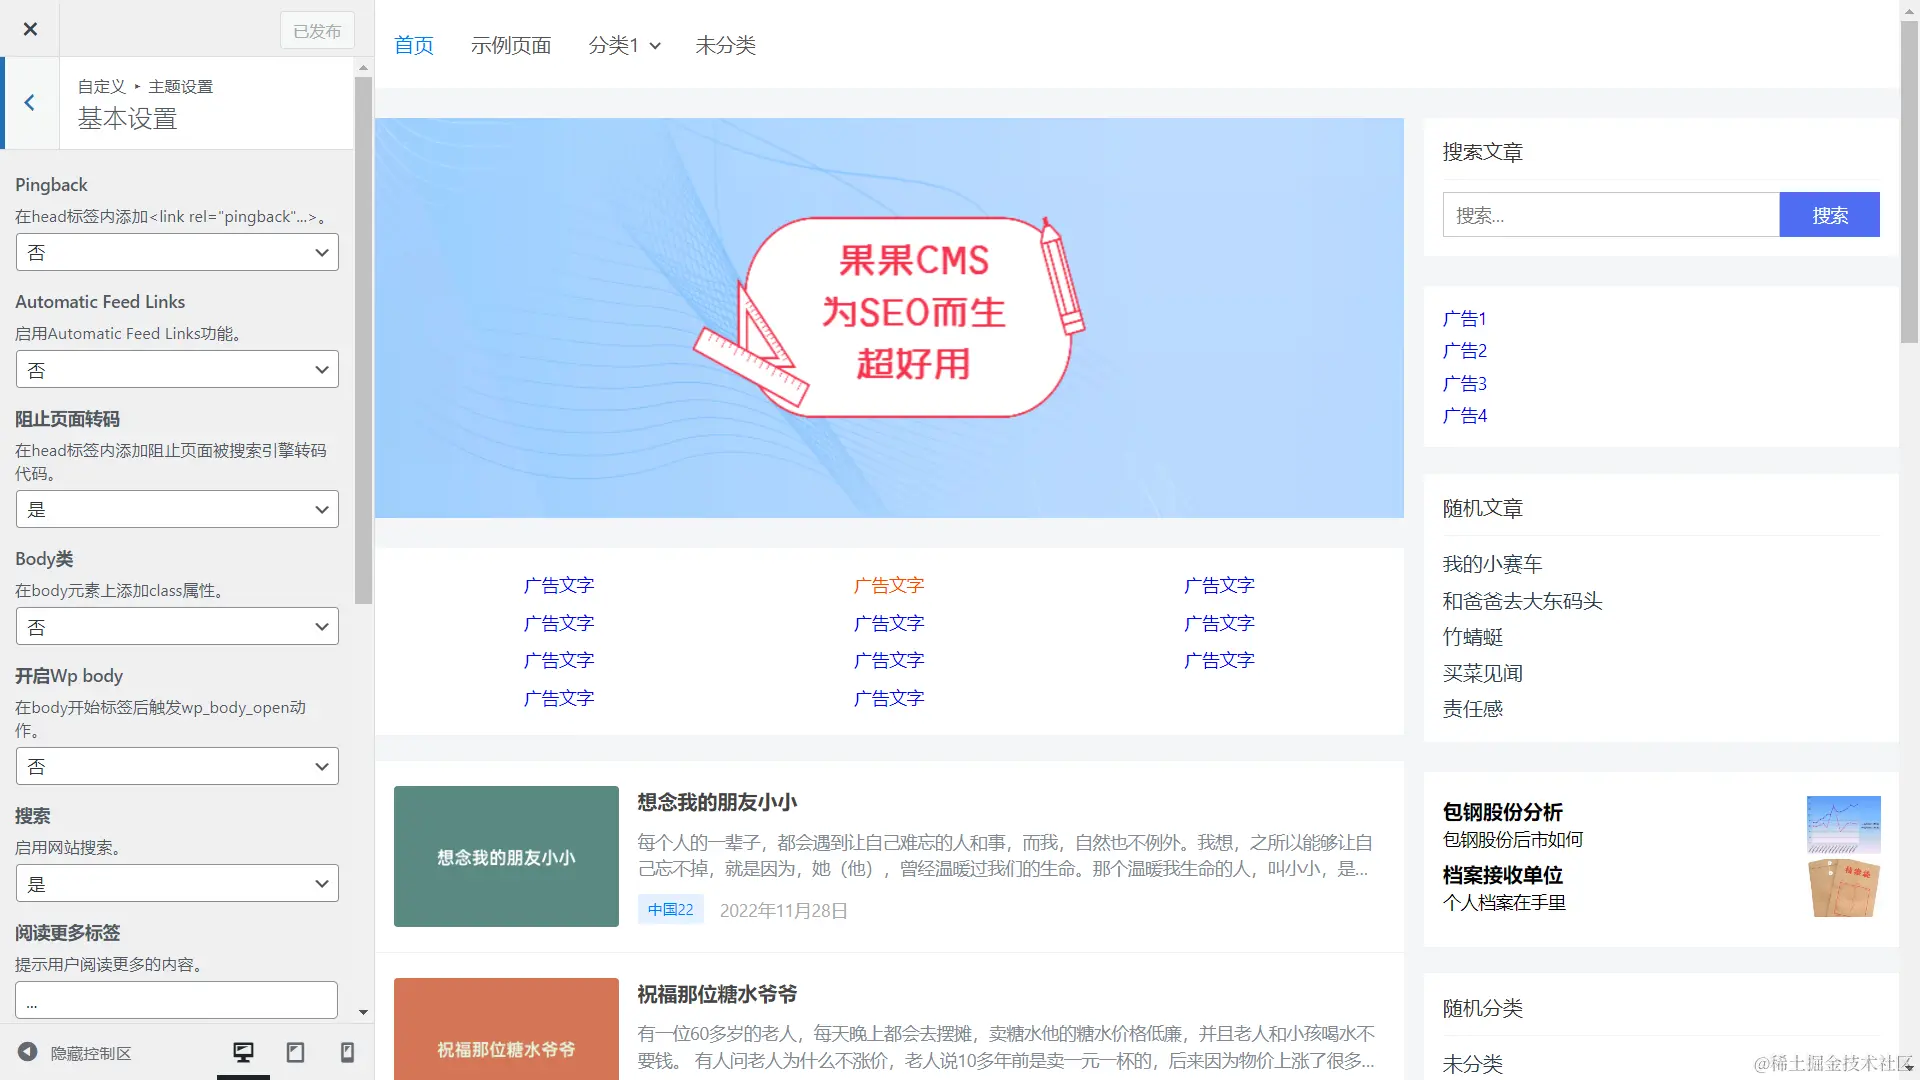Click 主题设置 breadcrumb text

pos(180,87)
